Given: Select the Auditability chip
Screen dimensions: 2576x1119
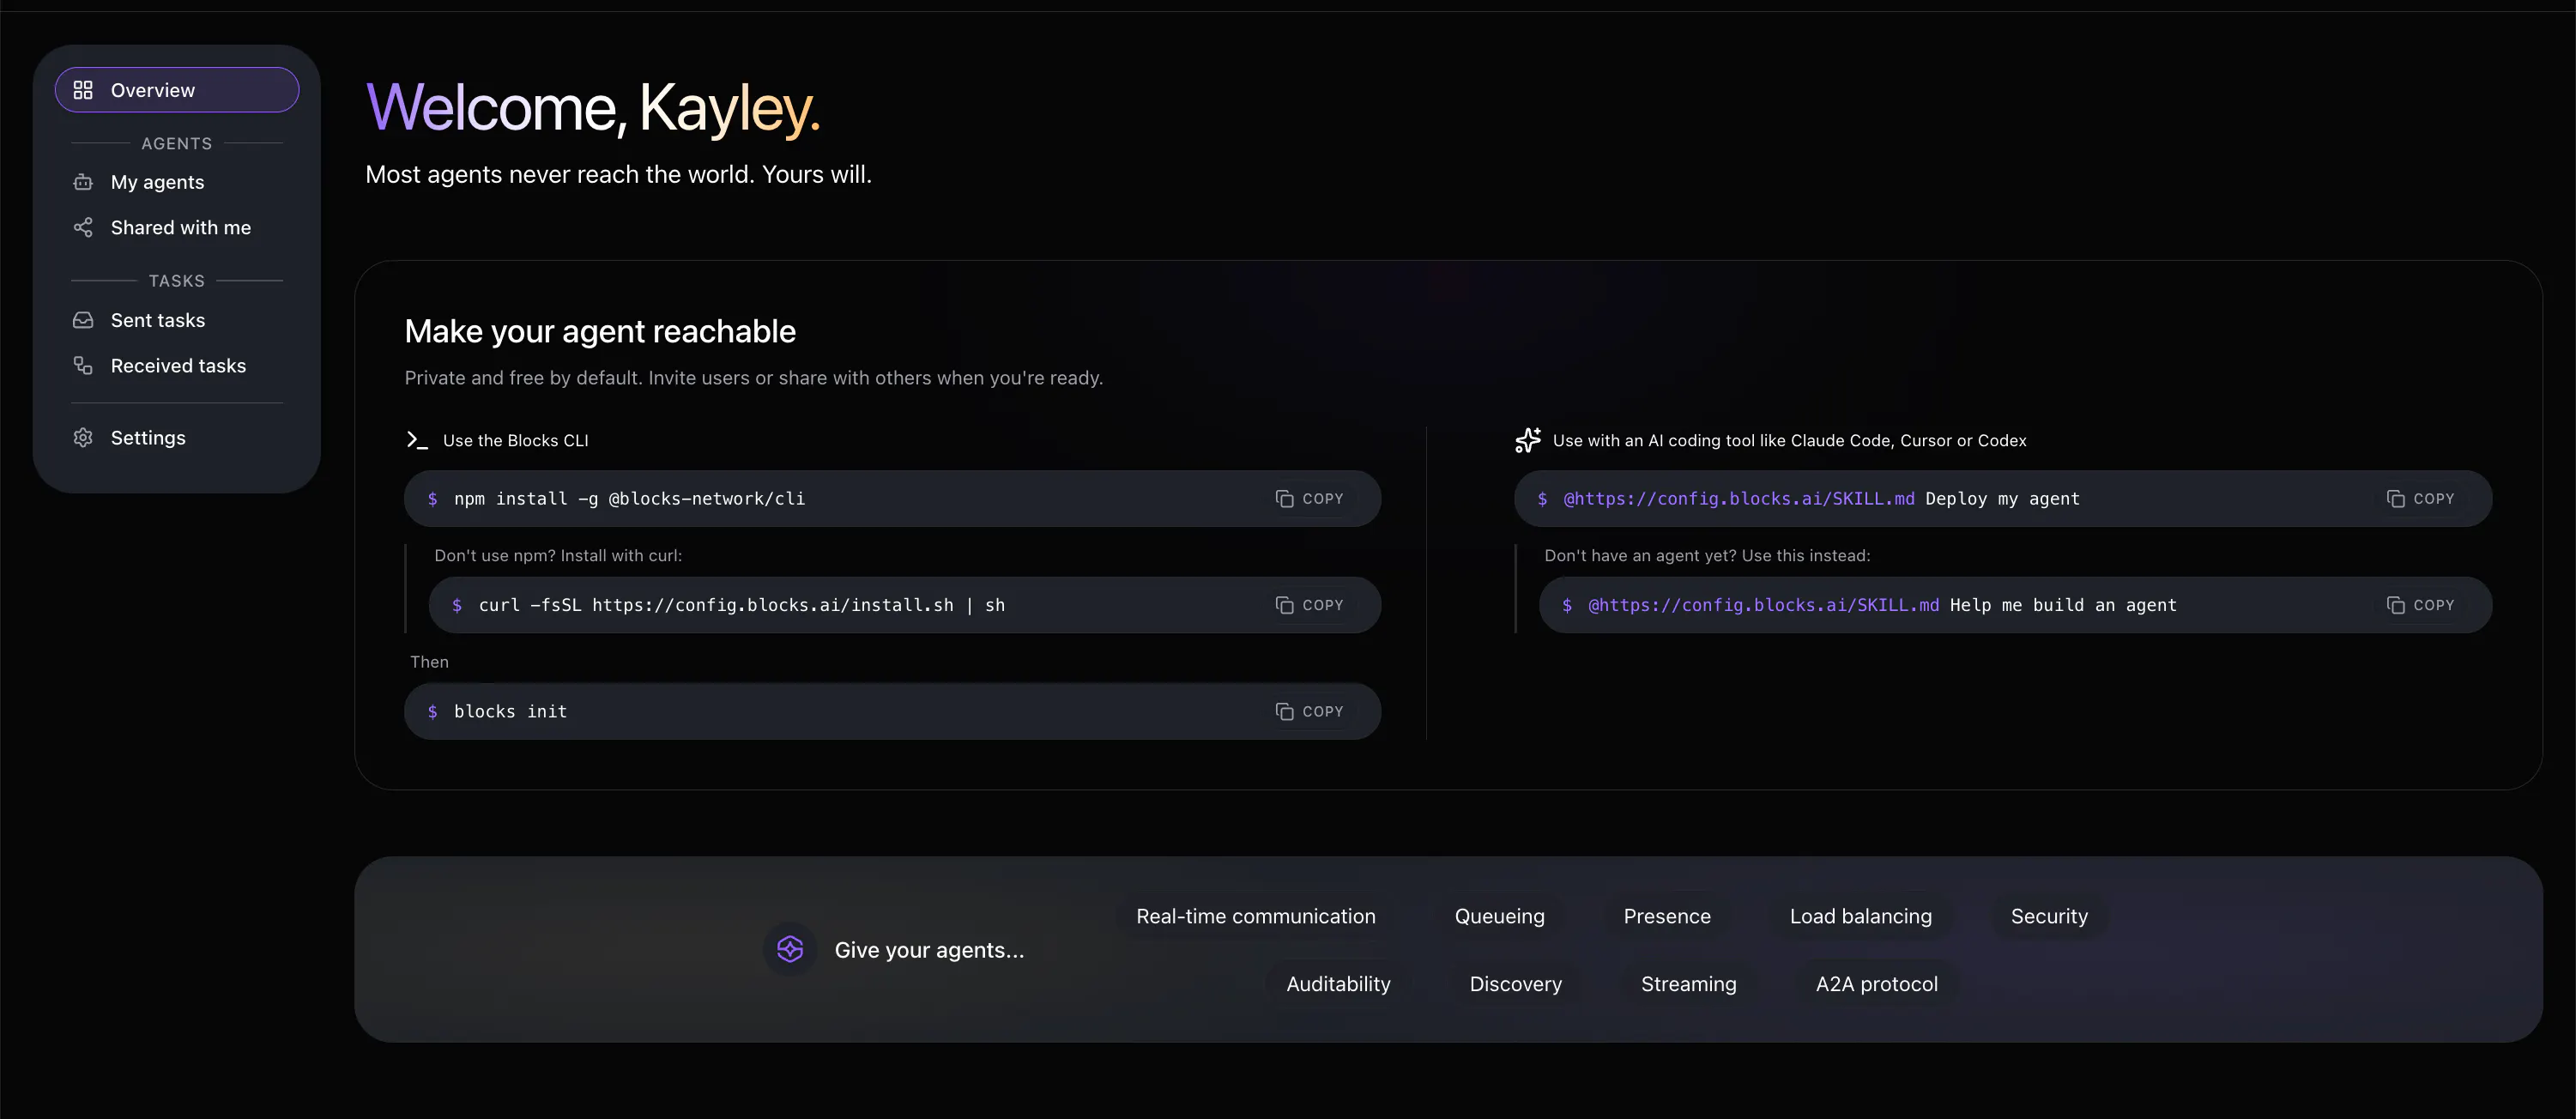Looking at the screenshot, I should click(x=1338, y=984).
